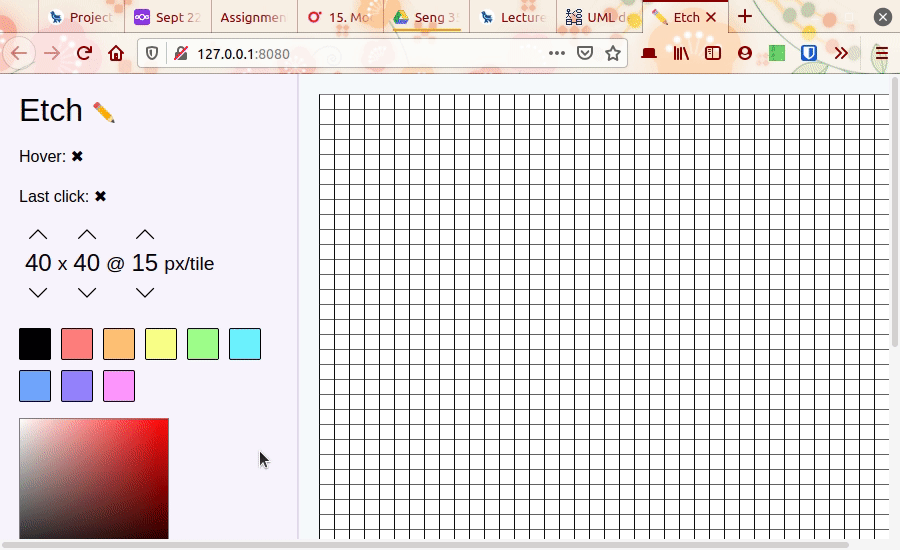Open the page actions three-dot menu

tap(557, 53)
